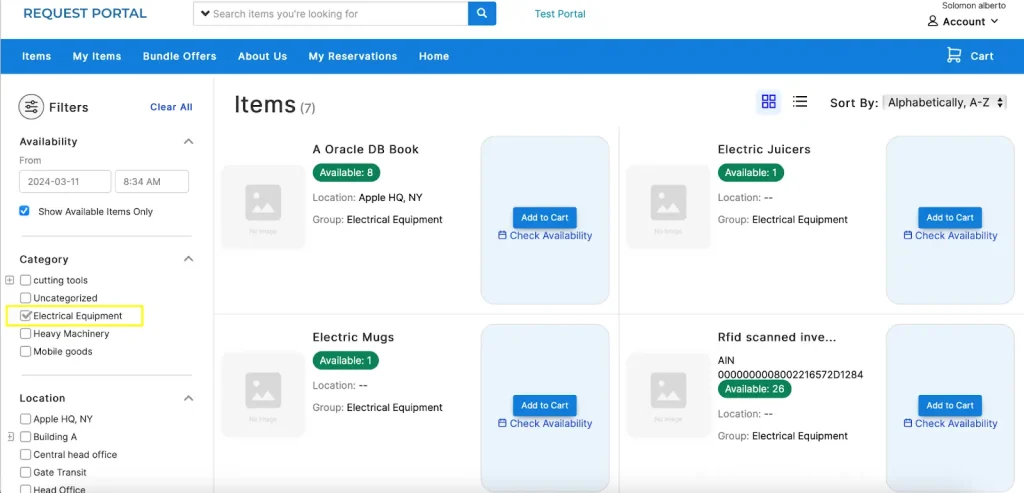Check the Apple HQ, NY location
Image resolution: width=1024 pixels, height=493 pixels.
pos(25,419)
